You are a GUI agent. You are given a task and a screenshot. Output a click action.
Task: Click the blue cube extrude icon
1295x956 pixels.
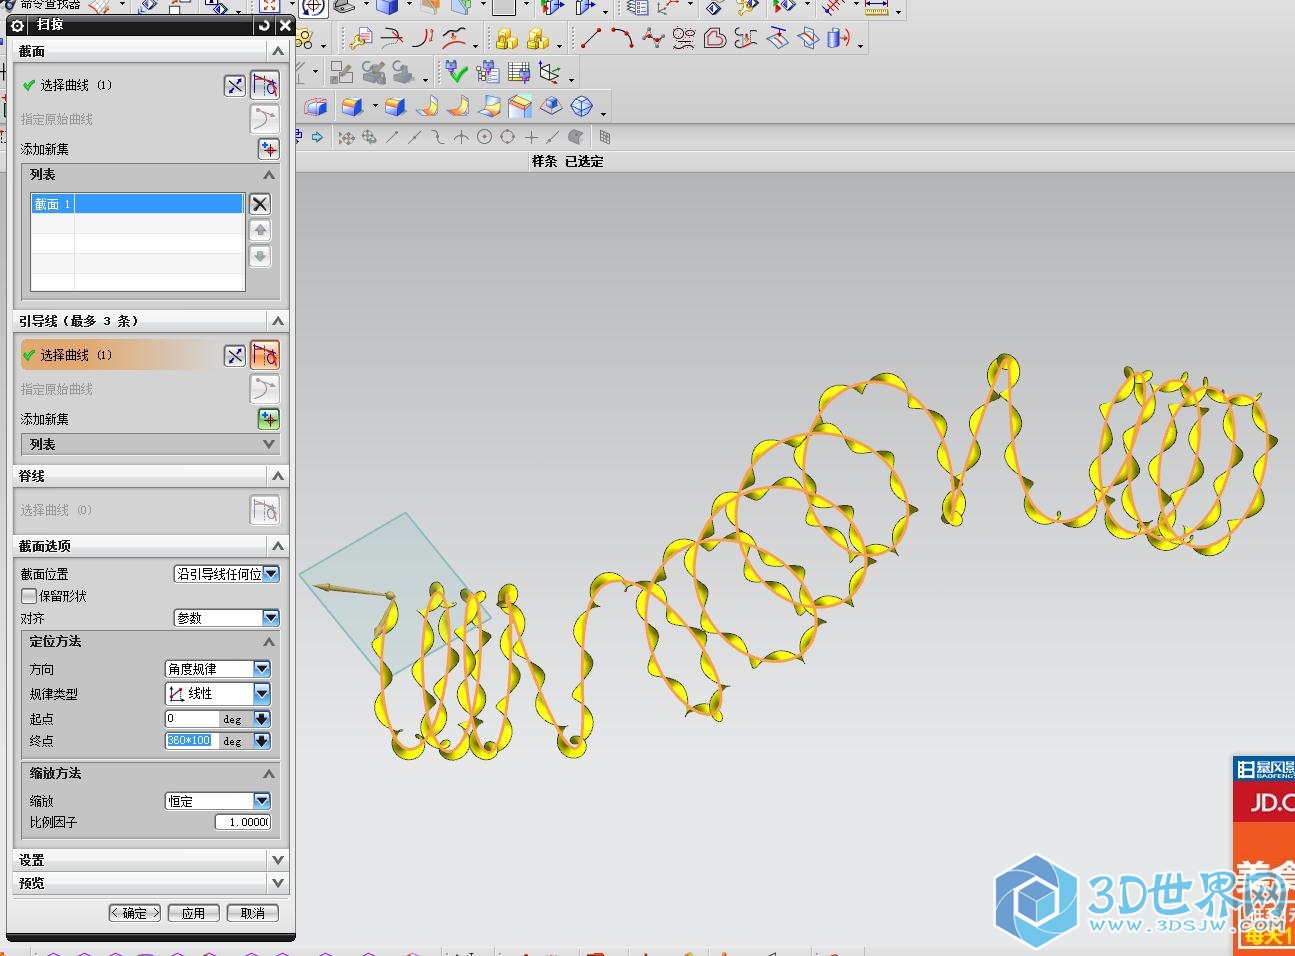pyautogui.click(x=351, y=106)
